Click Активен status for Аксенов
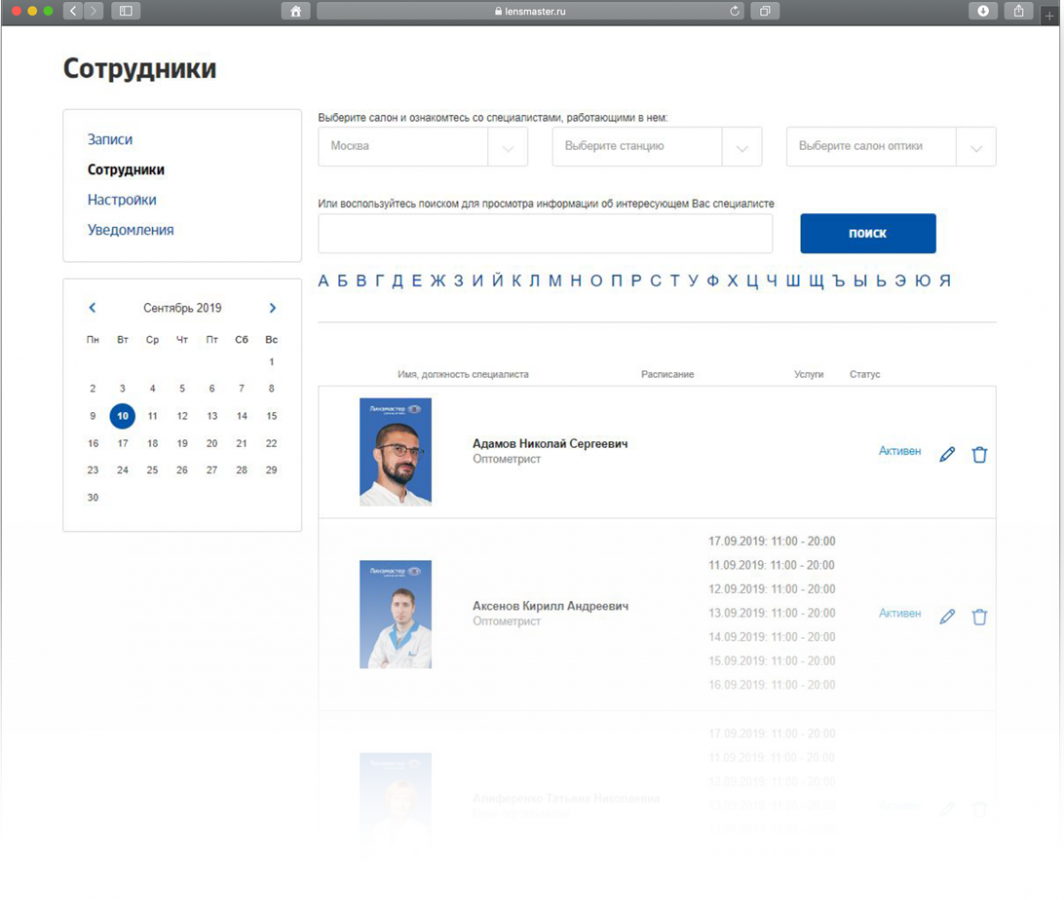This screenshot has width=1064, height=900. (900, 613)
